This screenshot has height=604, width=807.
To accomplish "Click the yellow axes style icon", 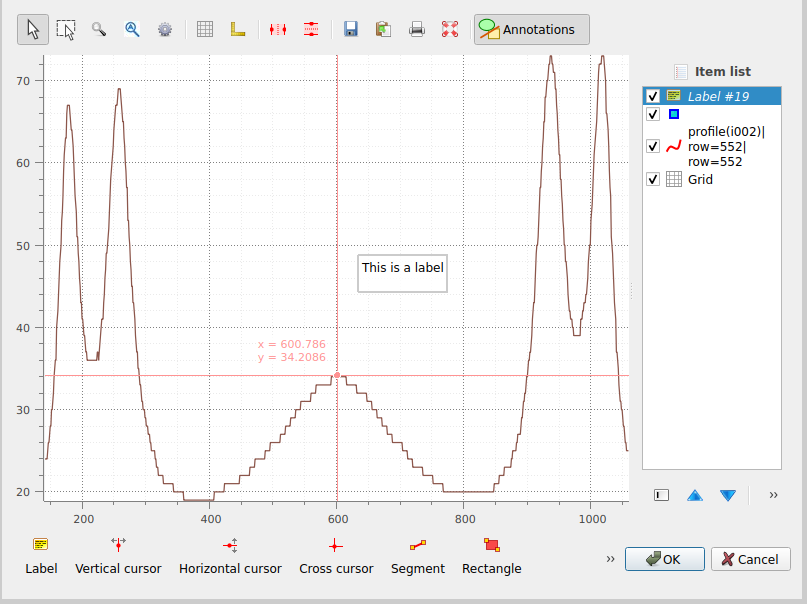I will [238, 29].
